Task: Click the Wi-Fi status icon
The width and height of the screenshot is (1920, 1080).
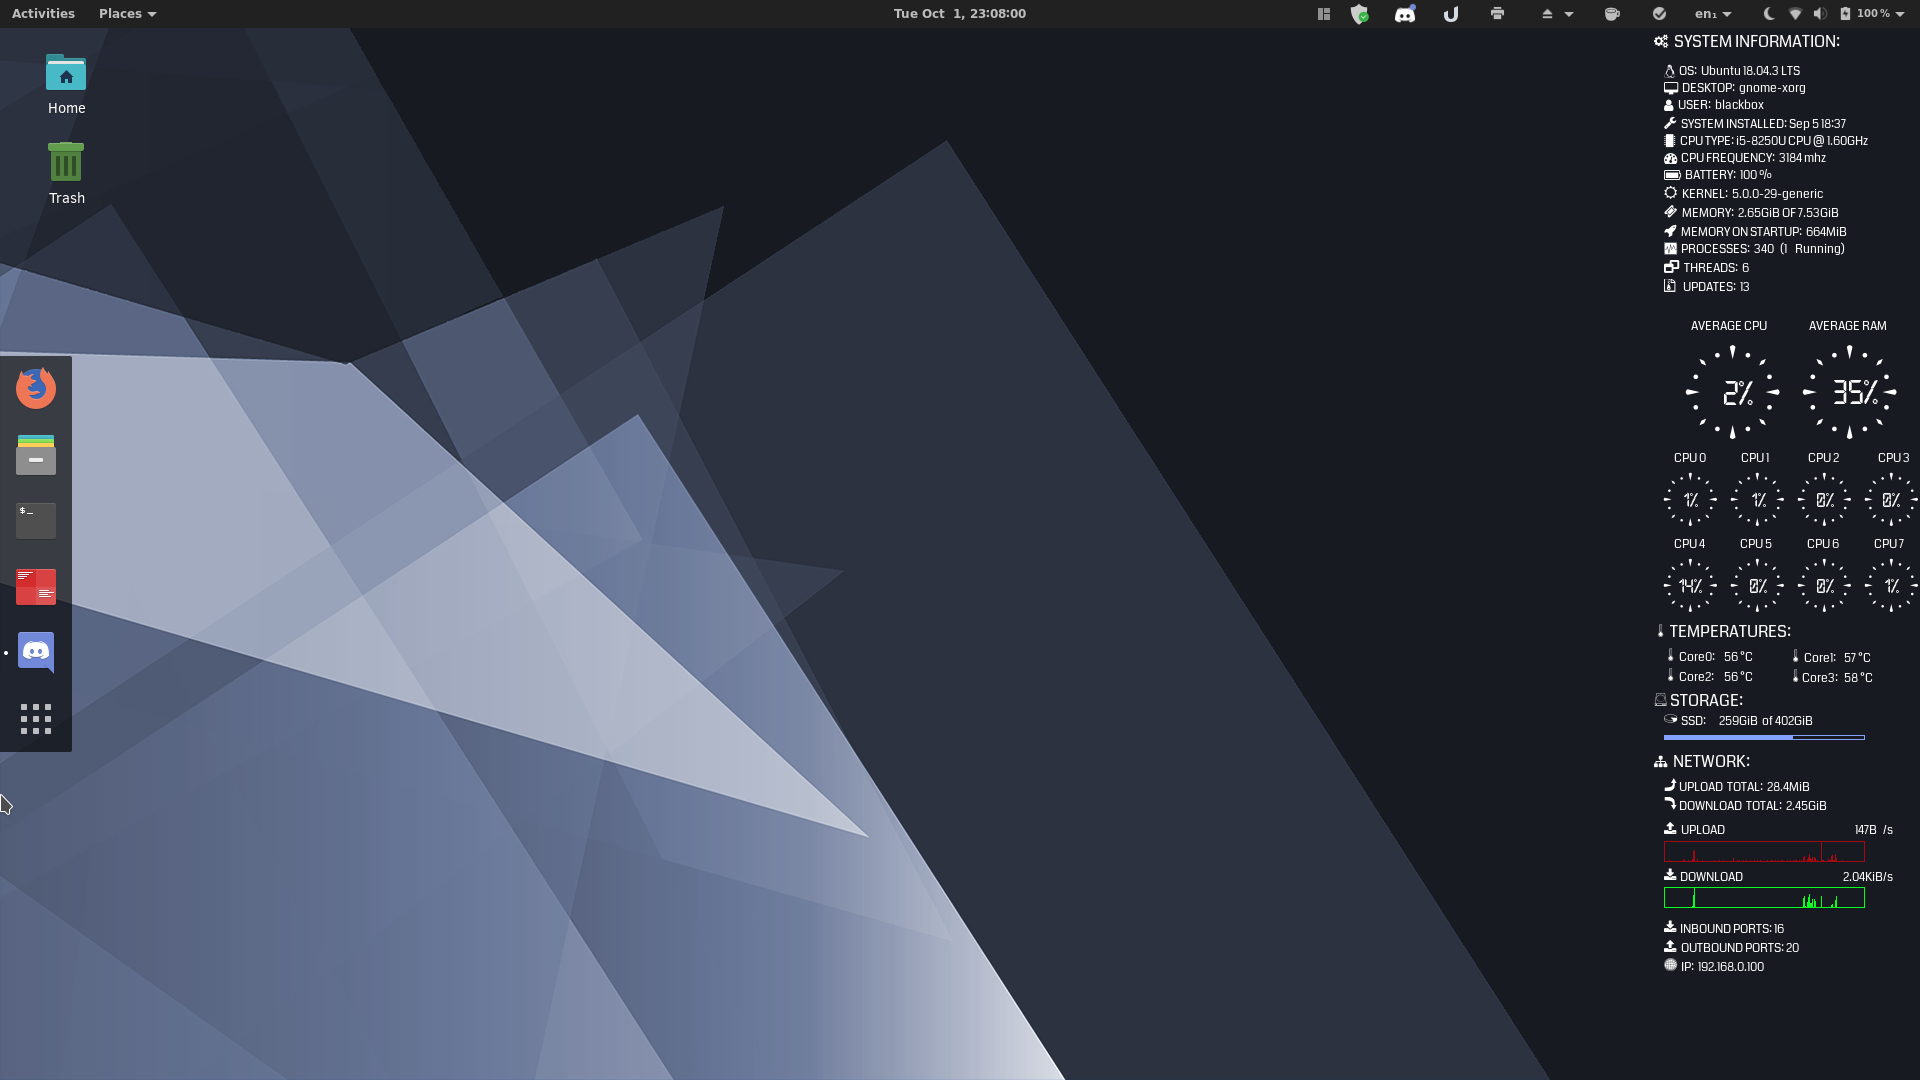Action: (x=1795, y=14)
